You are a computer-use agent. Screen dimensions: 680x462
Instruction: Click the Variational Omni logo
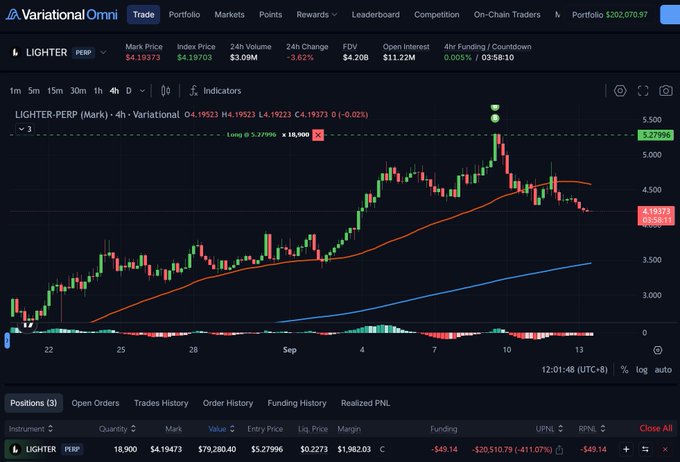click(62, 15)
